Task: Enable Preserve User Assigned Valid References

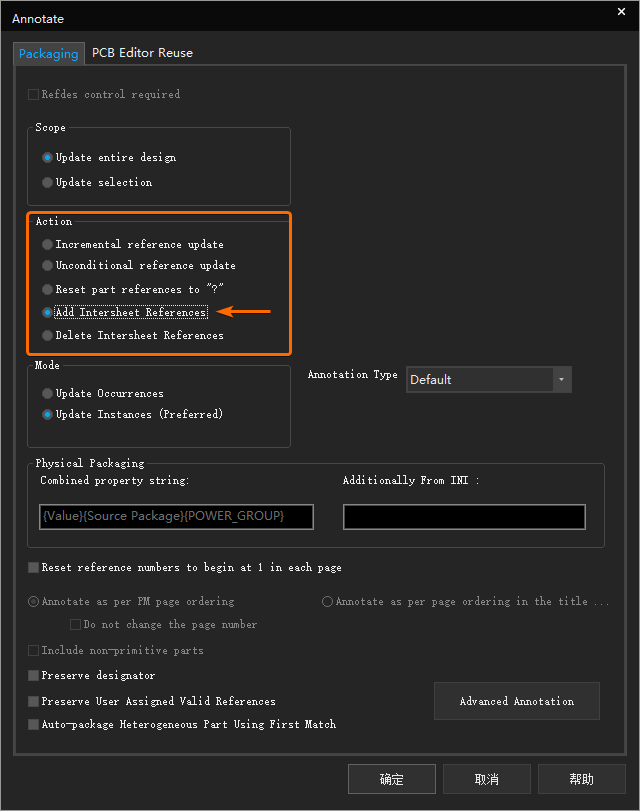Action: click(x=34, y=702)
